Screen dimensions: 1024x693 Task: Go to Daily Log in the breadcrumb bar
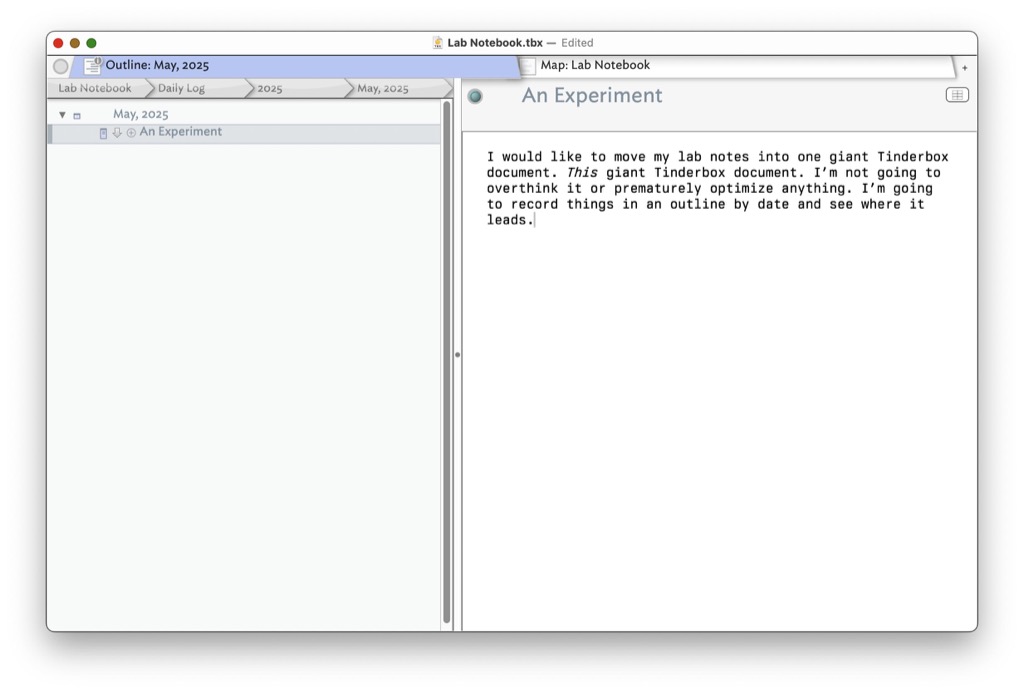click(182, 88)
